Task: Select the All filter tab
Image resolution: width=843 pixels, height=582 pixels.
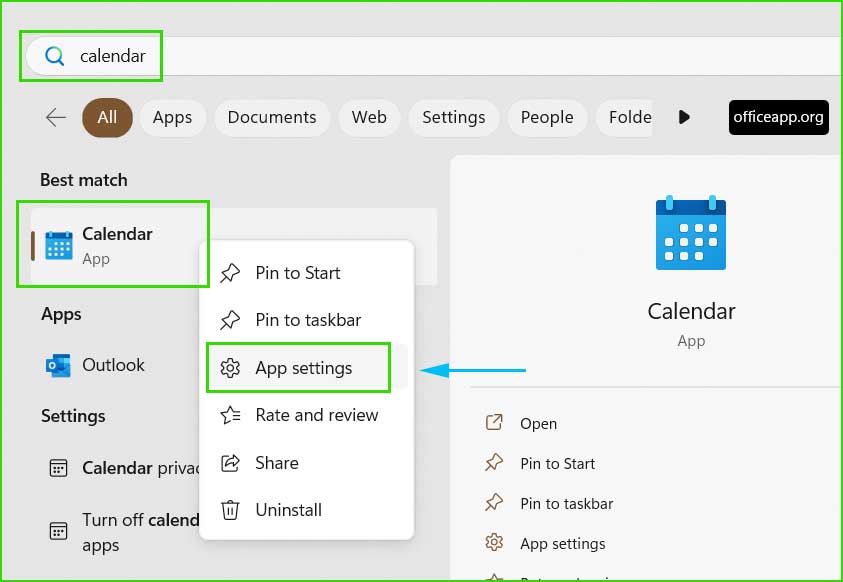Action: pos(107,117)
